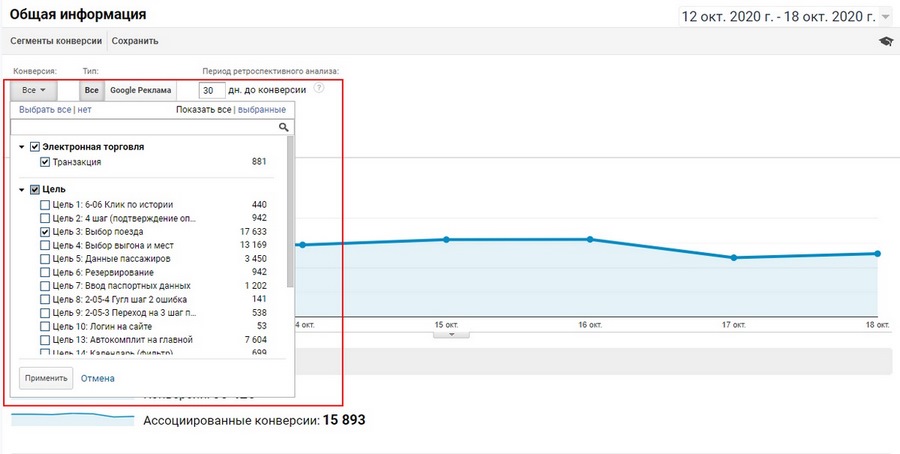The height and width of the screenshot is (454, 900).
Task: Check Цель 4: Выбор вагона и мест
Action: tap(45, 245)
